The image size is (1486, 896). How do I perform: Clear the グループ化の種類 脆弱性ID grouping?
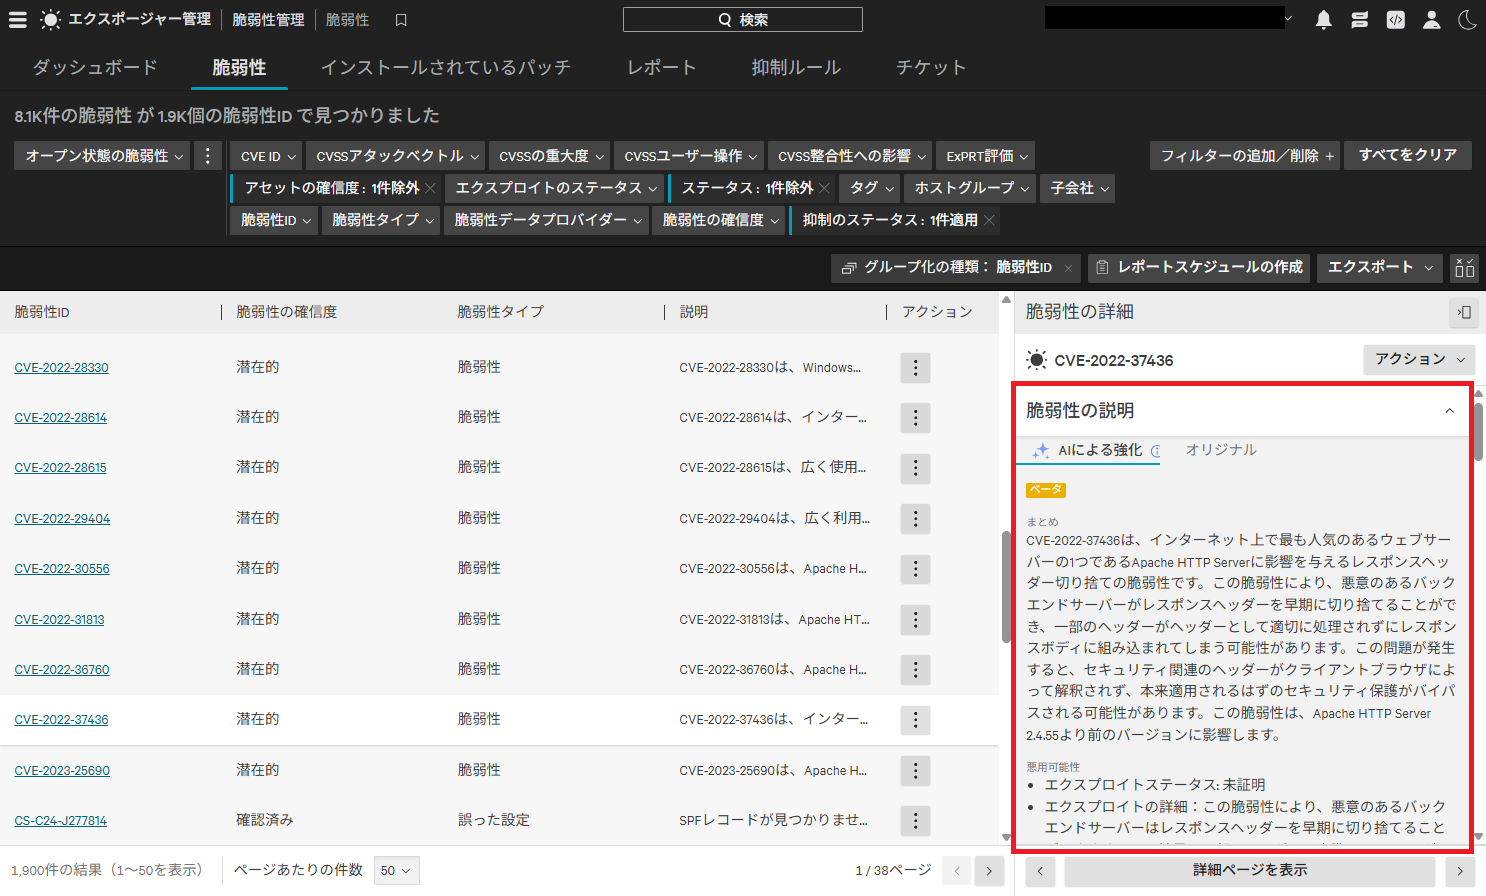point(1068,268)
